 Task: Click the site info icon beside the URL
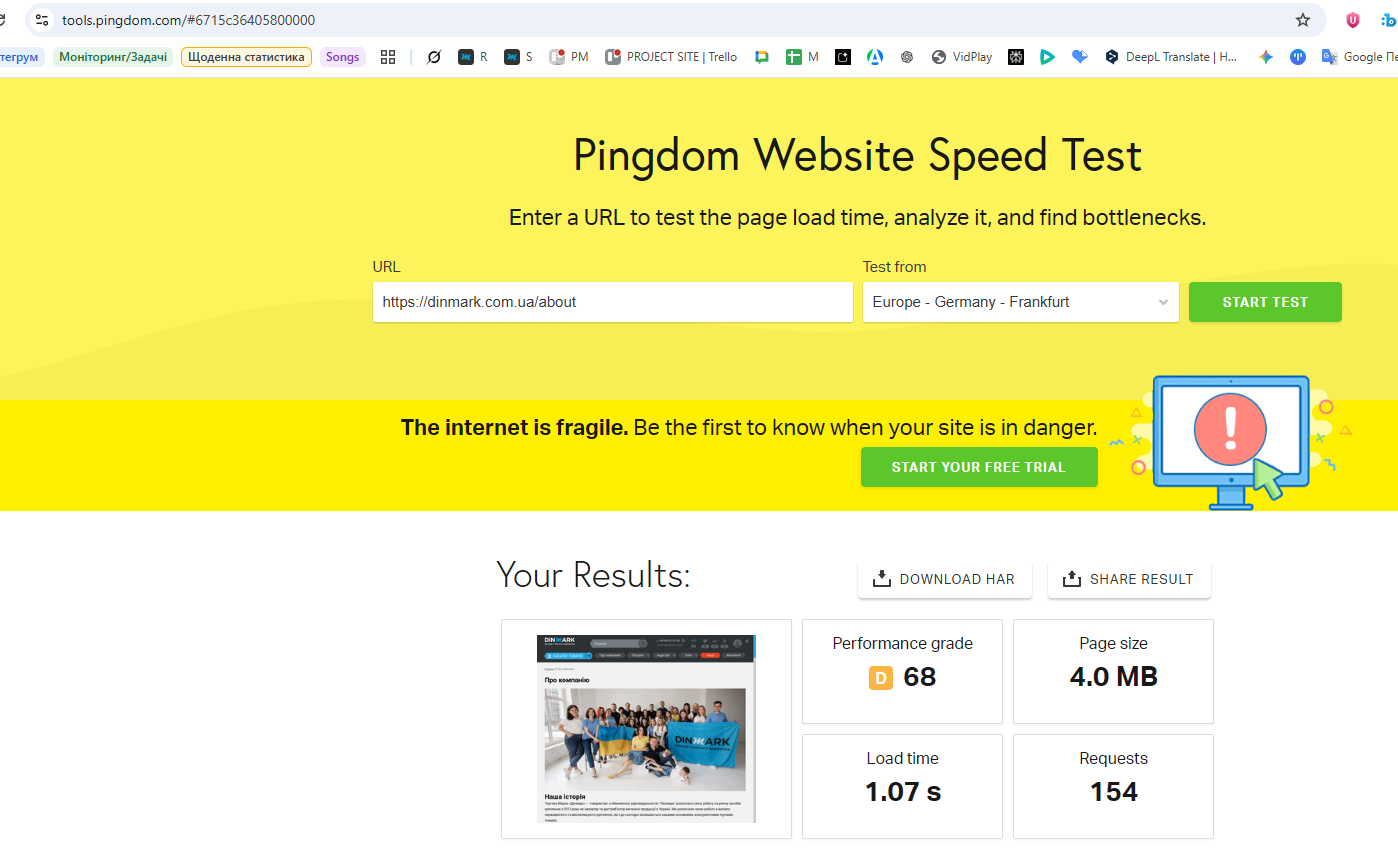coord(42,20)
